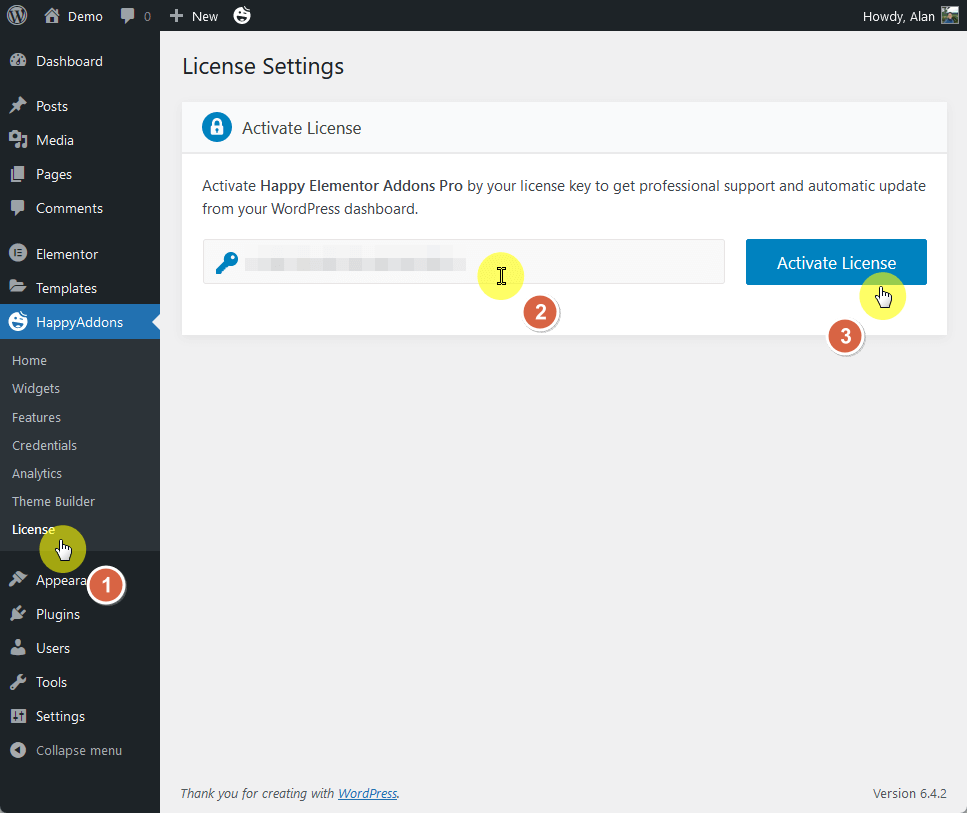The height and width of the screenshot is (813, 967).
Task: Click the Media library icon
Action: pos(18,139)
